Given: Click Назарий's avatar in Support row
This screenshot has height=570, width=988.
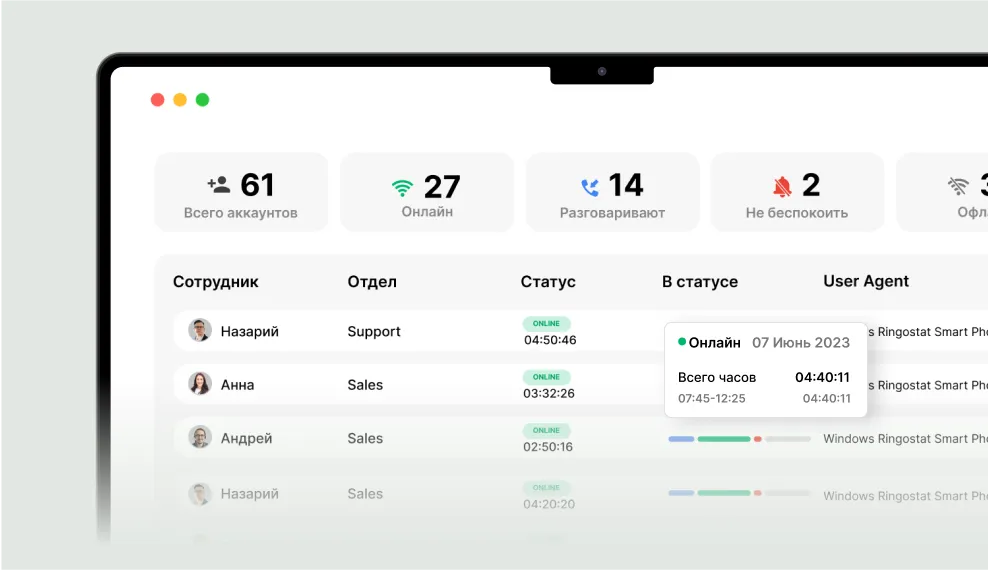Looking at the screenshot, I should click(x=200, y=331).
